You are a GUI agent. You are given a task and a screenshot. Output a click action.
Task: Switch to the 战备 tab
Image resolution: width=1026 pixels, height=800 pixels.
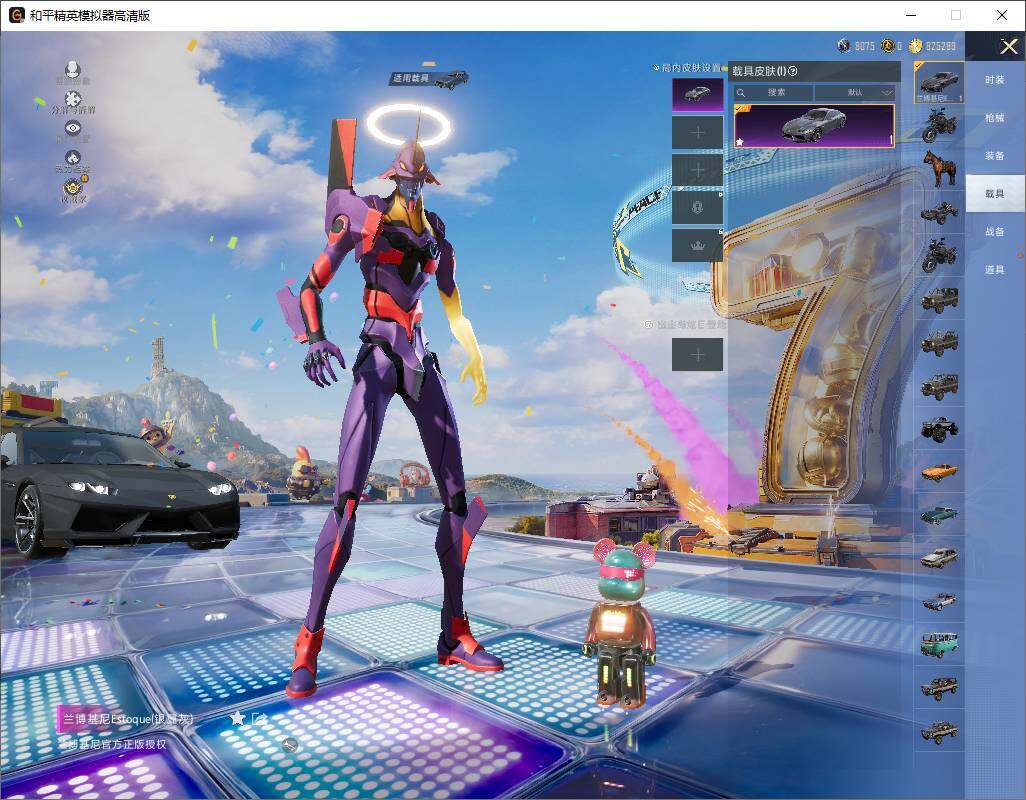click(994, 232)
